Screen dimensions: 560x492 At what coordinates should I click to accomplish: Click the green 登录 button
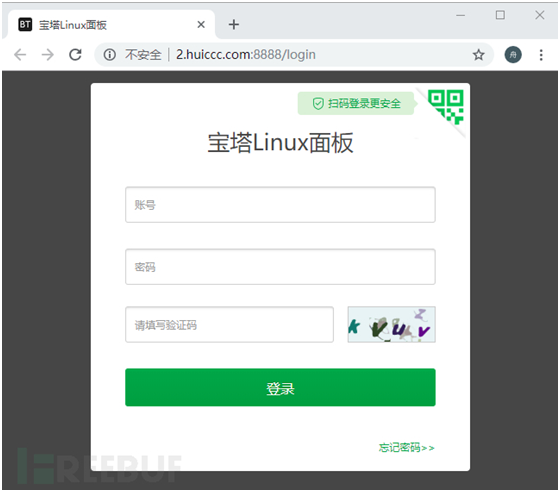pyautogui.click(x=280, y=387)
